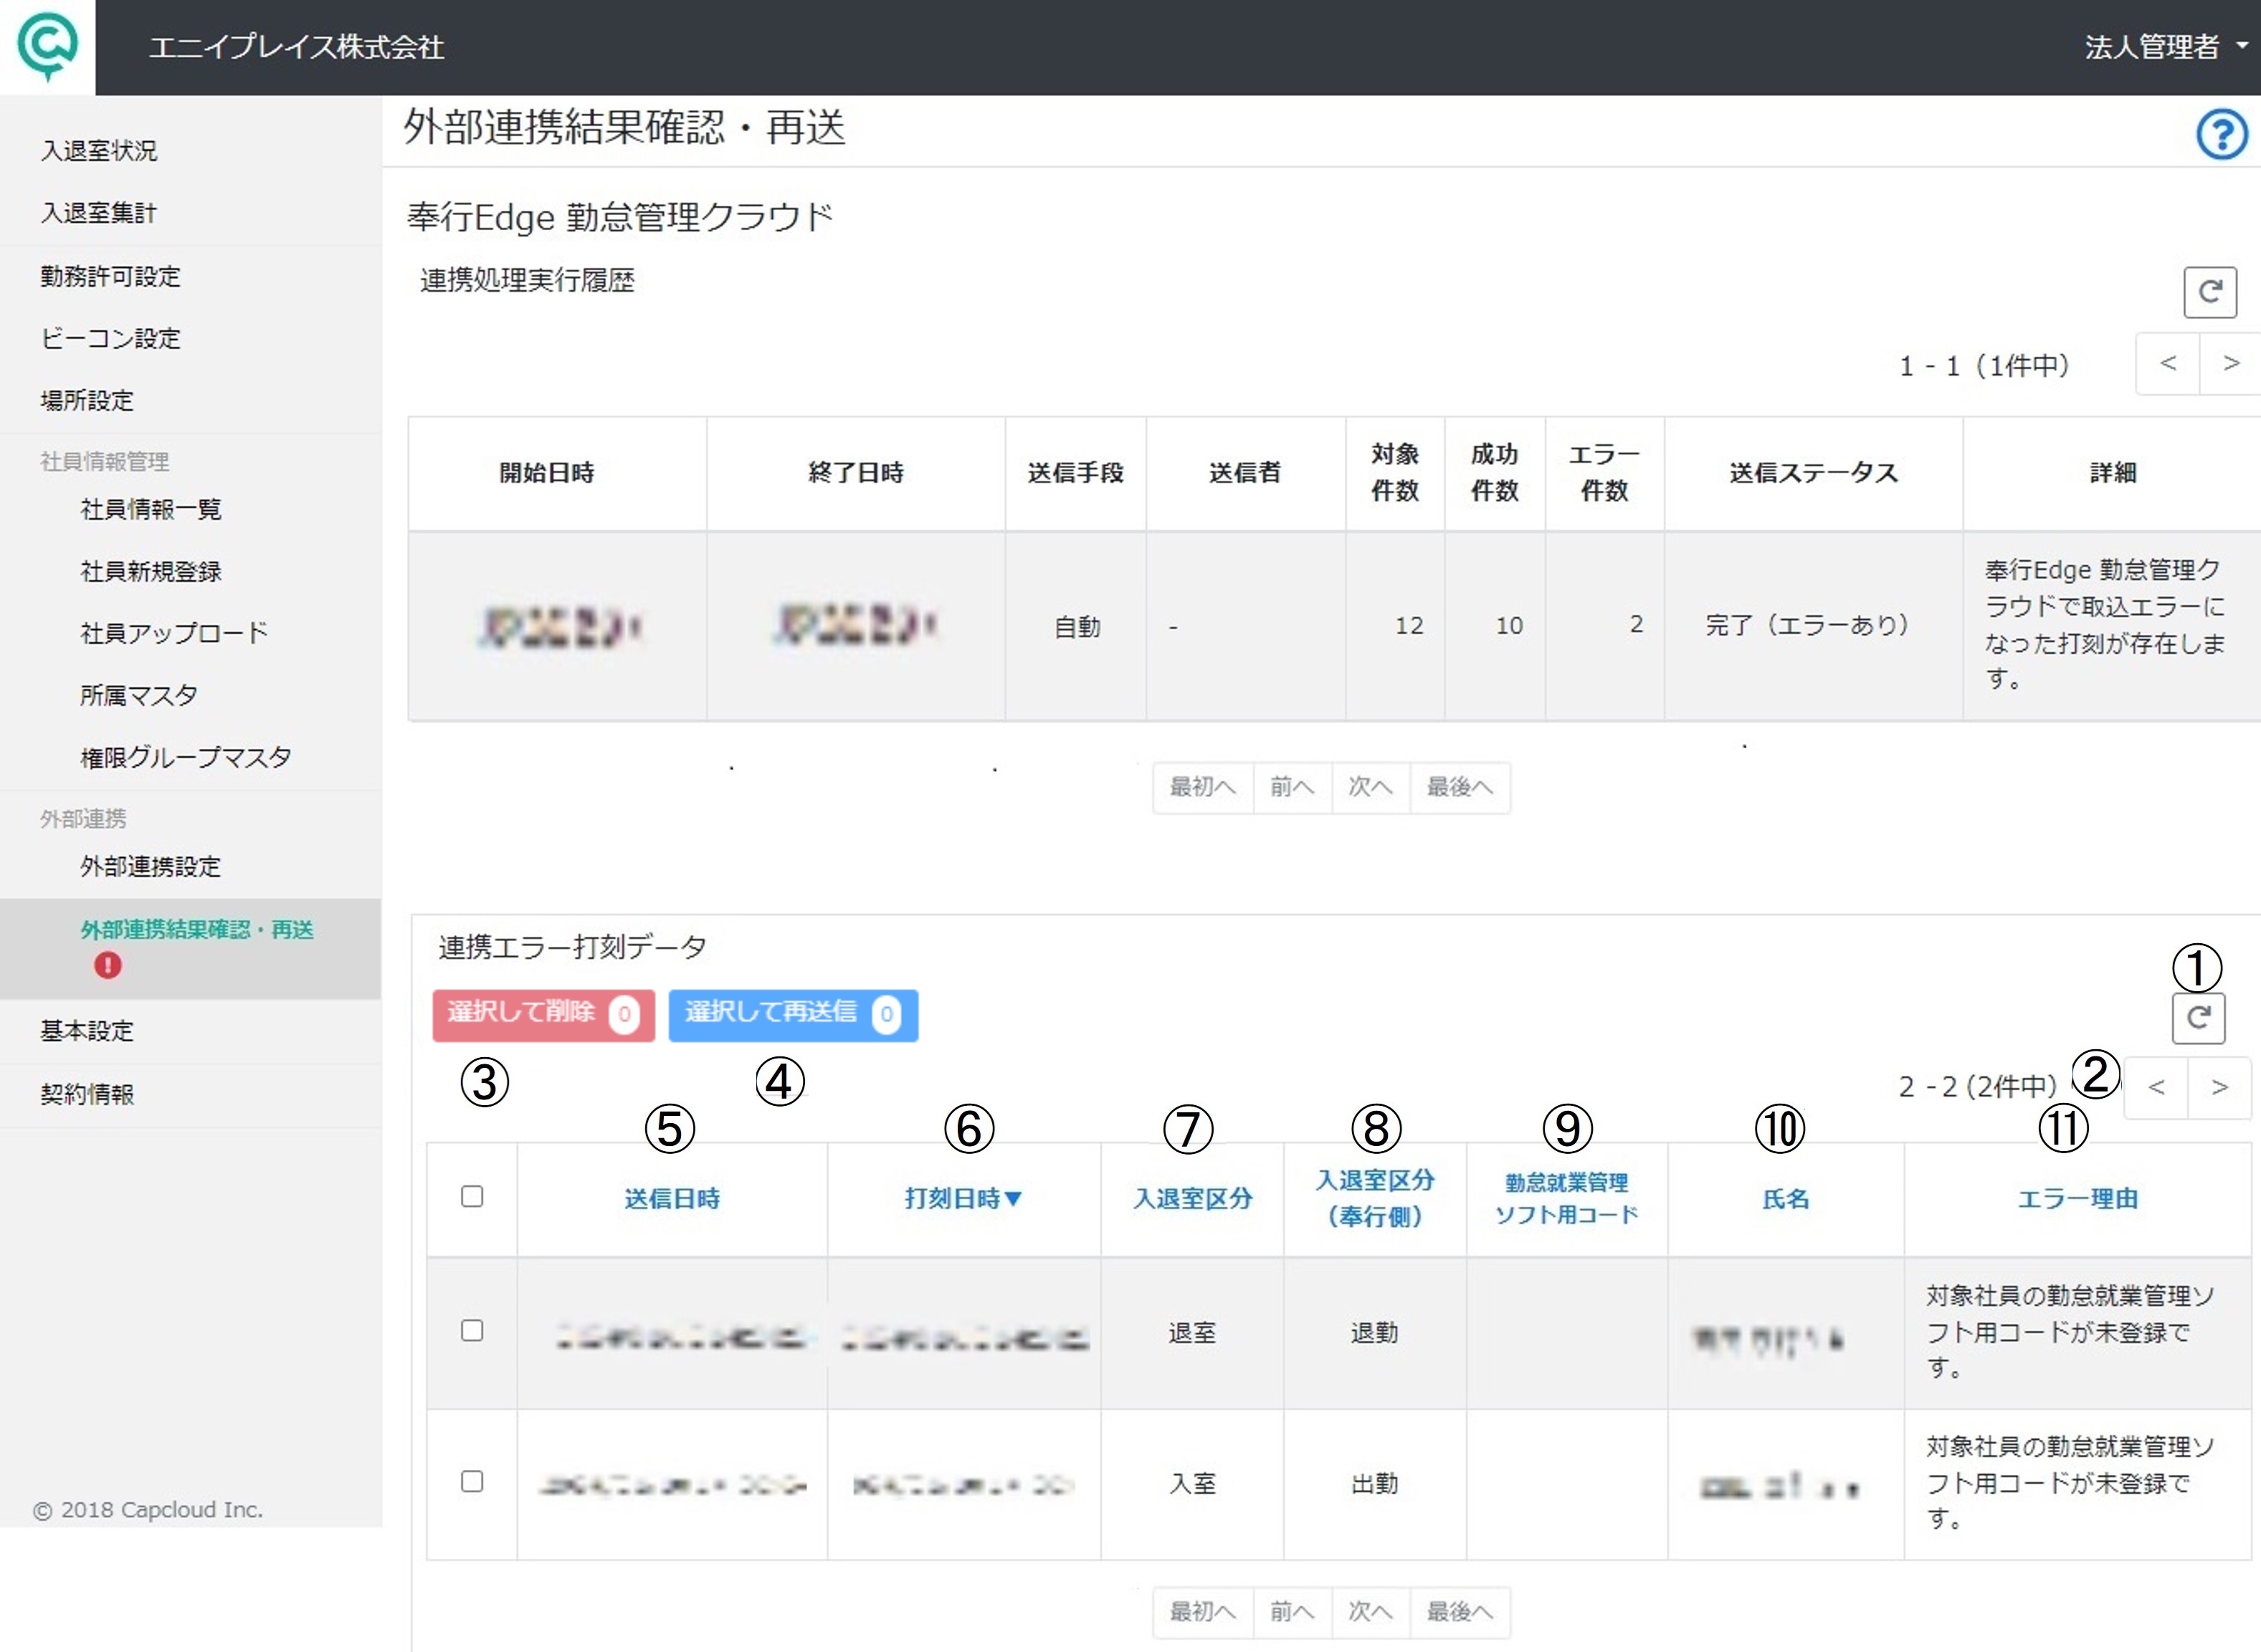This screenshot has height=1652, width=2261.
Task: Open 入退室状況 menu
Action: point(99,150)
